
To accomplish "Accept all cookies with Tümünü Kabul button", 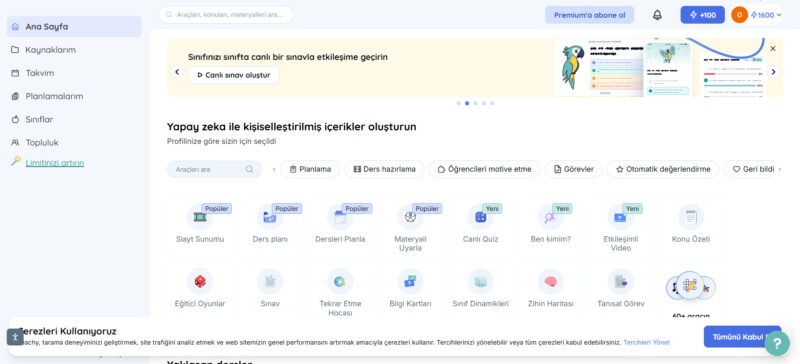I will click(741, 337).
